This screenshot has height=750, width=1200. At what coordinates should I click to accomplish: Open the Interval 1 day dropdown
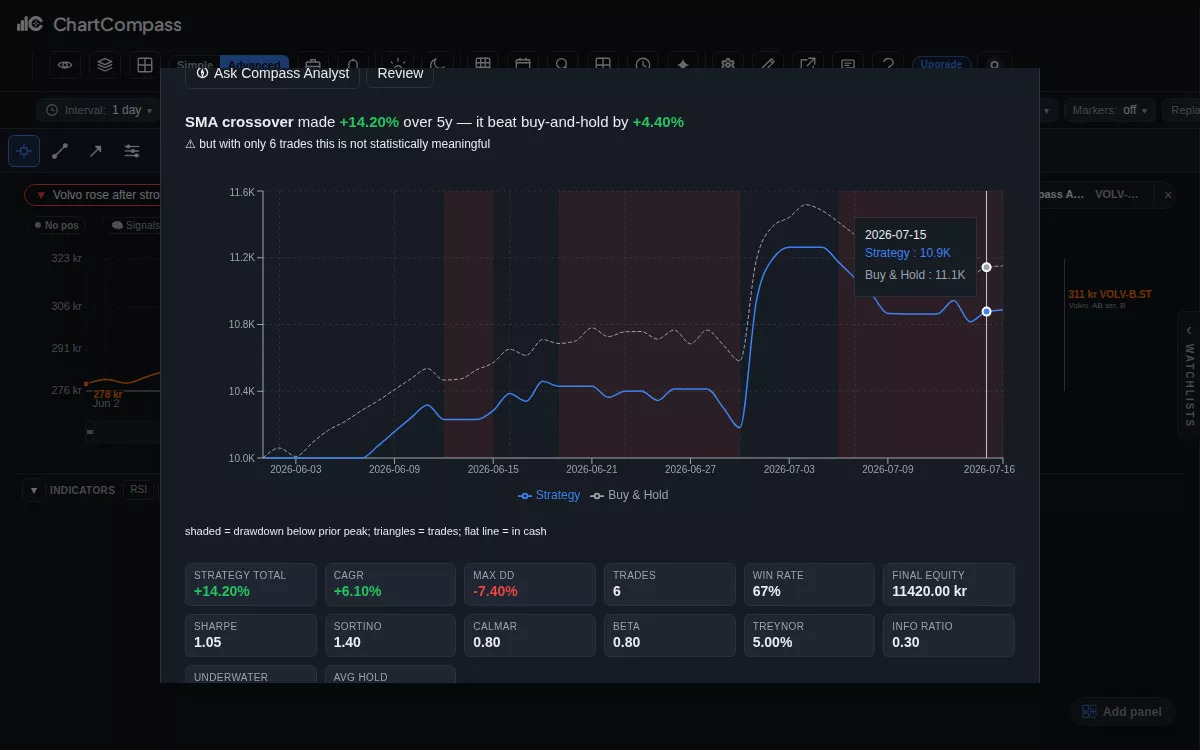pyautogui.click(x=99, y=110)
